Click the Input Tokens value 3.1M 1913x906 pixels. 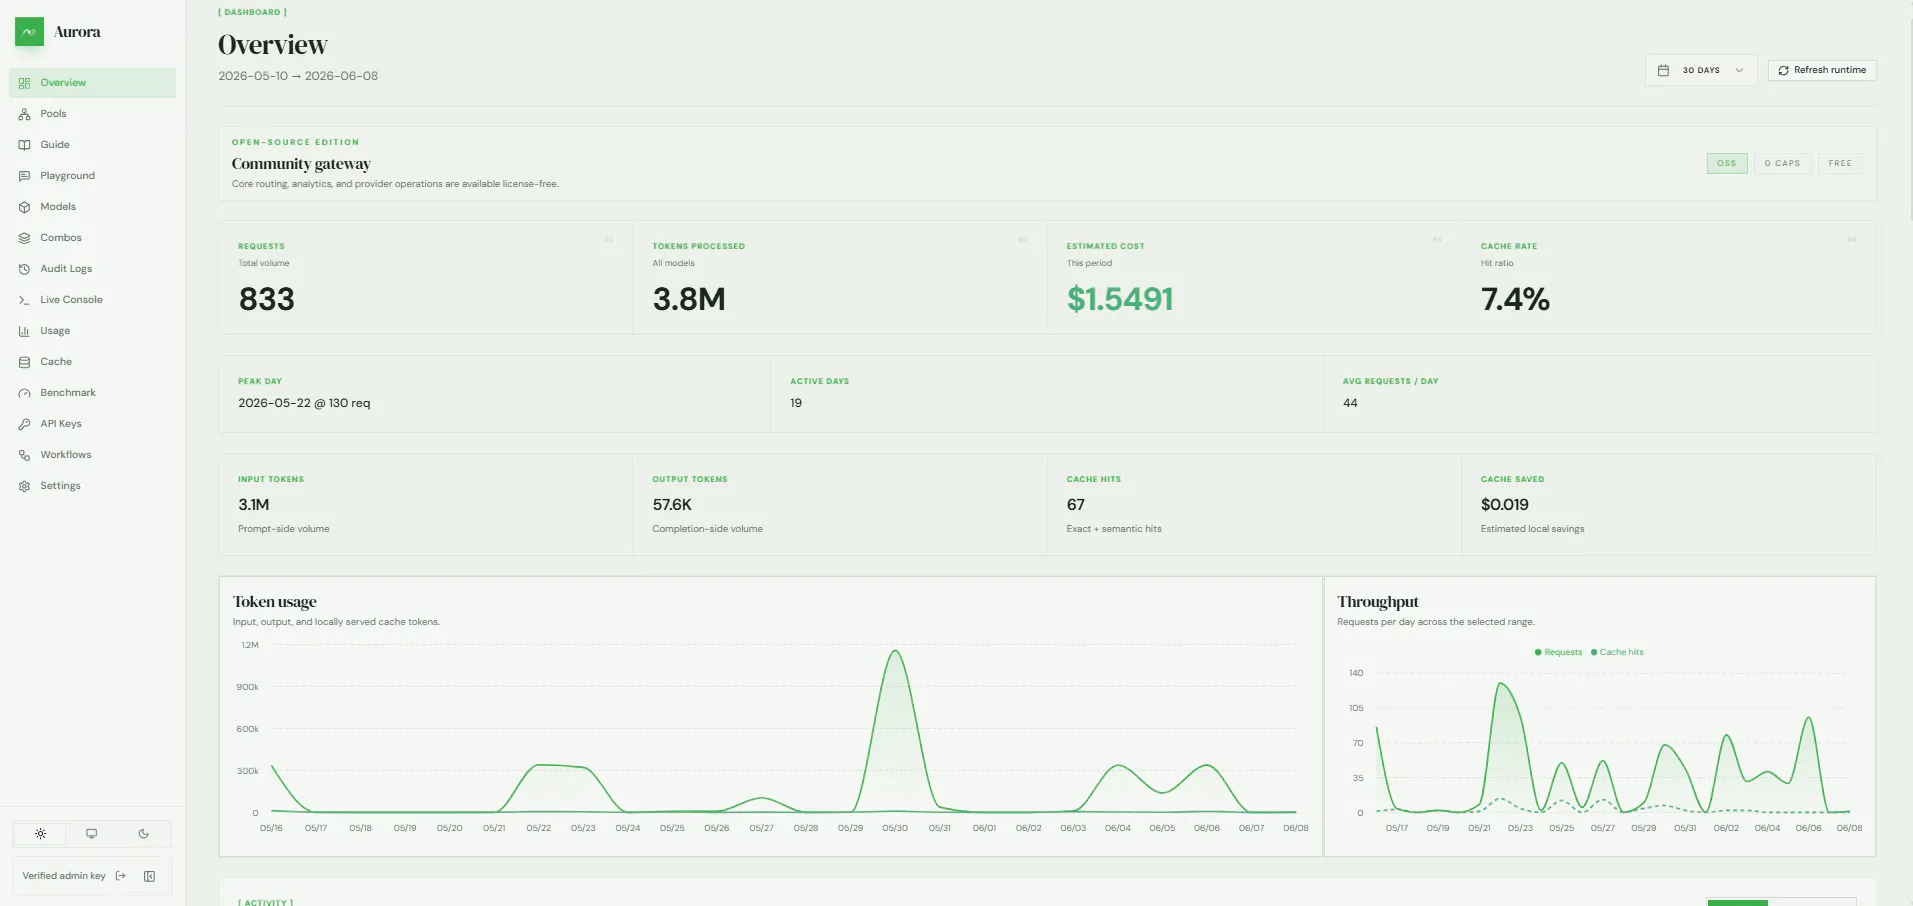[254, 505]
